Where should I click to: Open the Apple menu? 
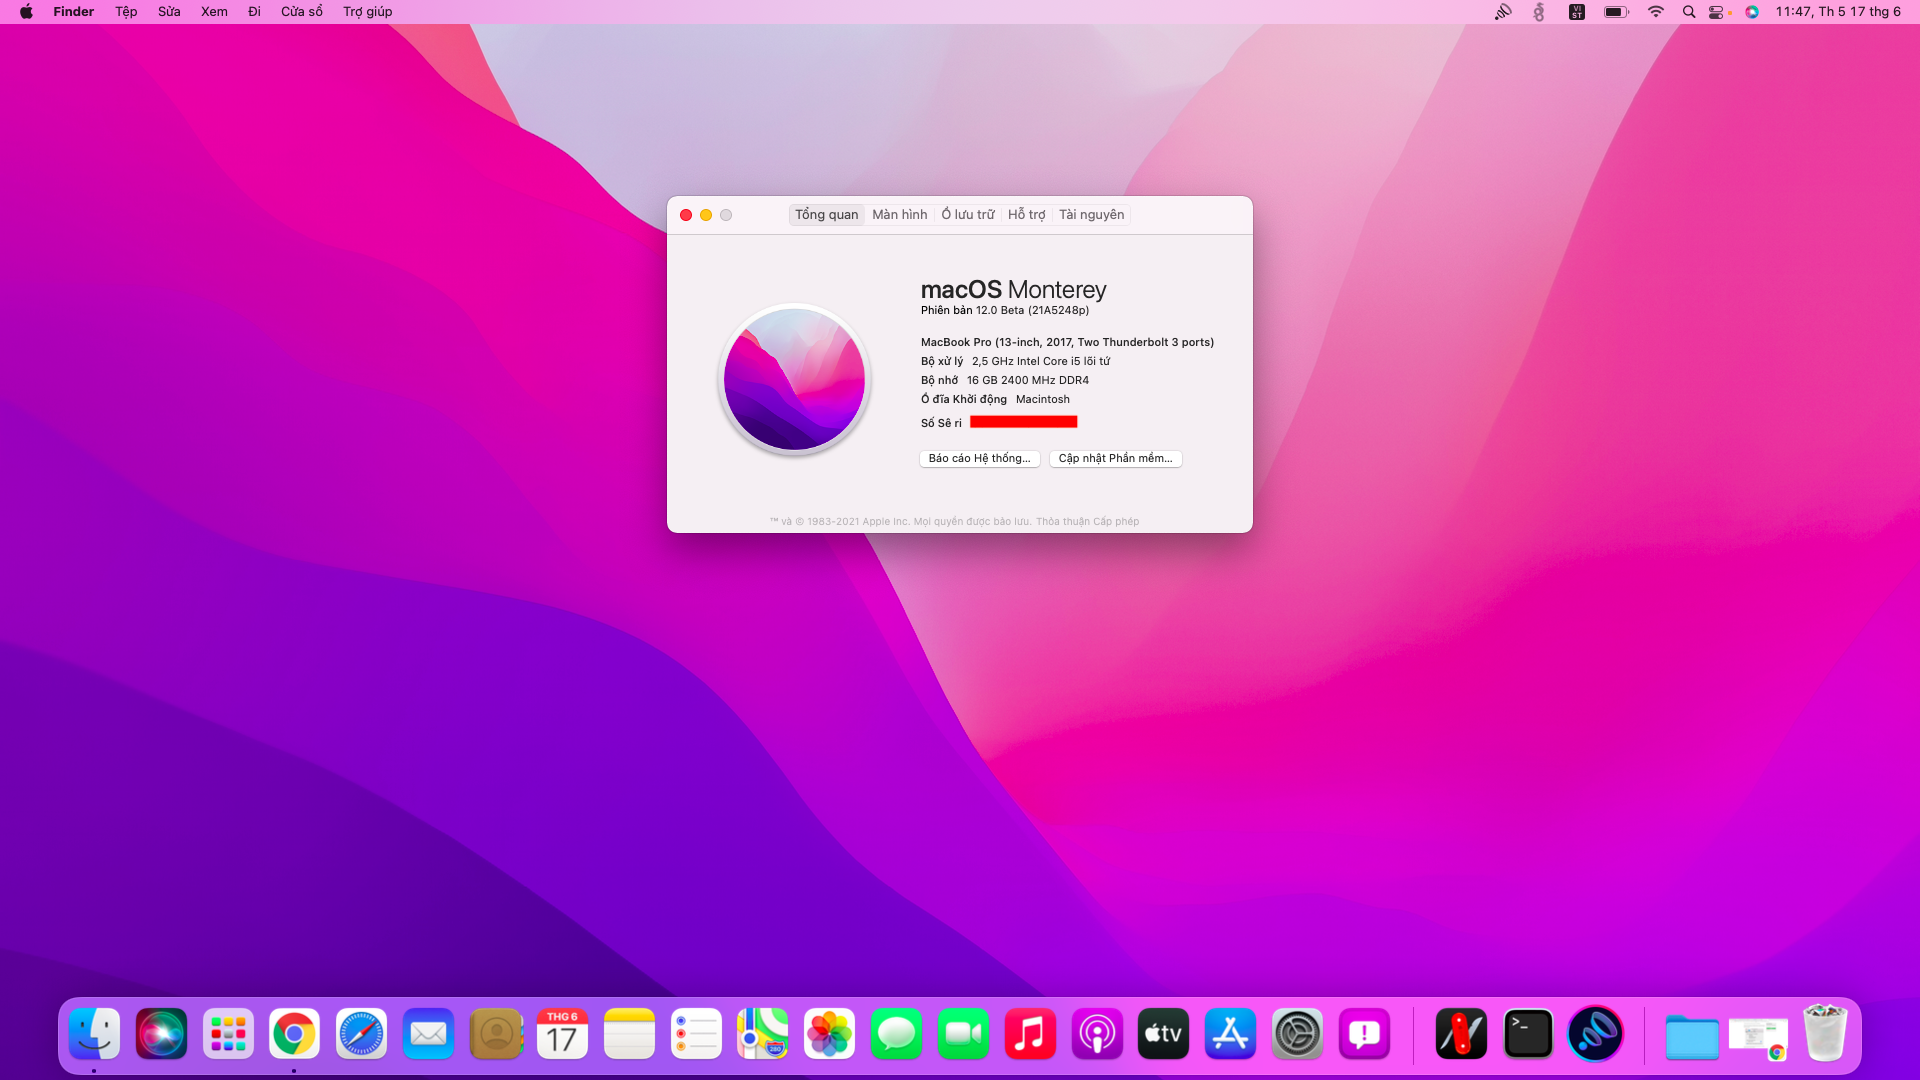point(26,12)
